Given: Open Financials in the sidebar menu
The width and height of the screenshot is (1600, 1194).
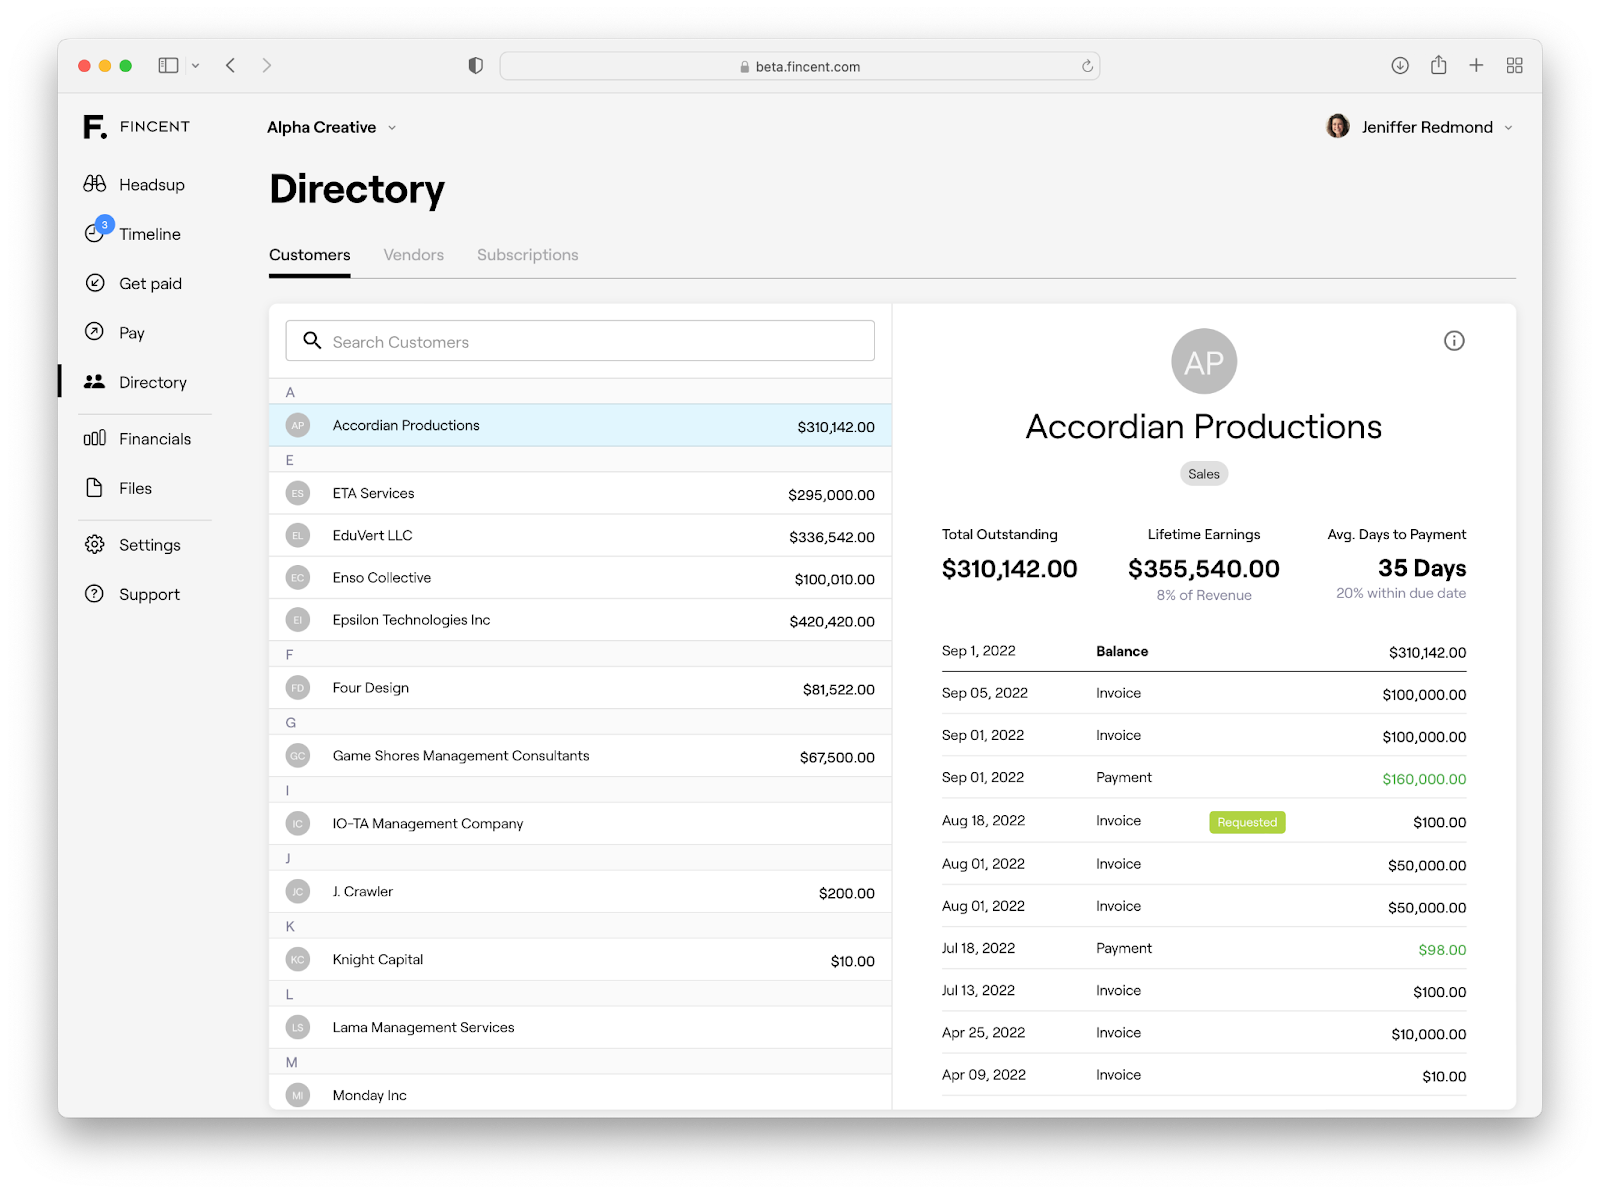Looking at the screenshot, I should pos(155,439).
